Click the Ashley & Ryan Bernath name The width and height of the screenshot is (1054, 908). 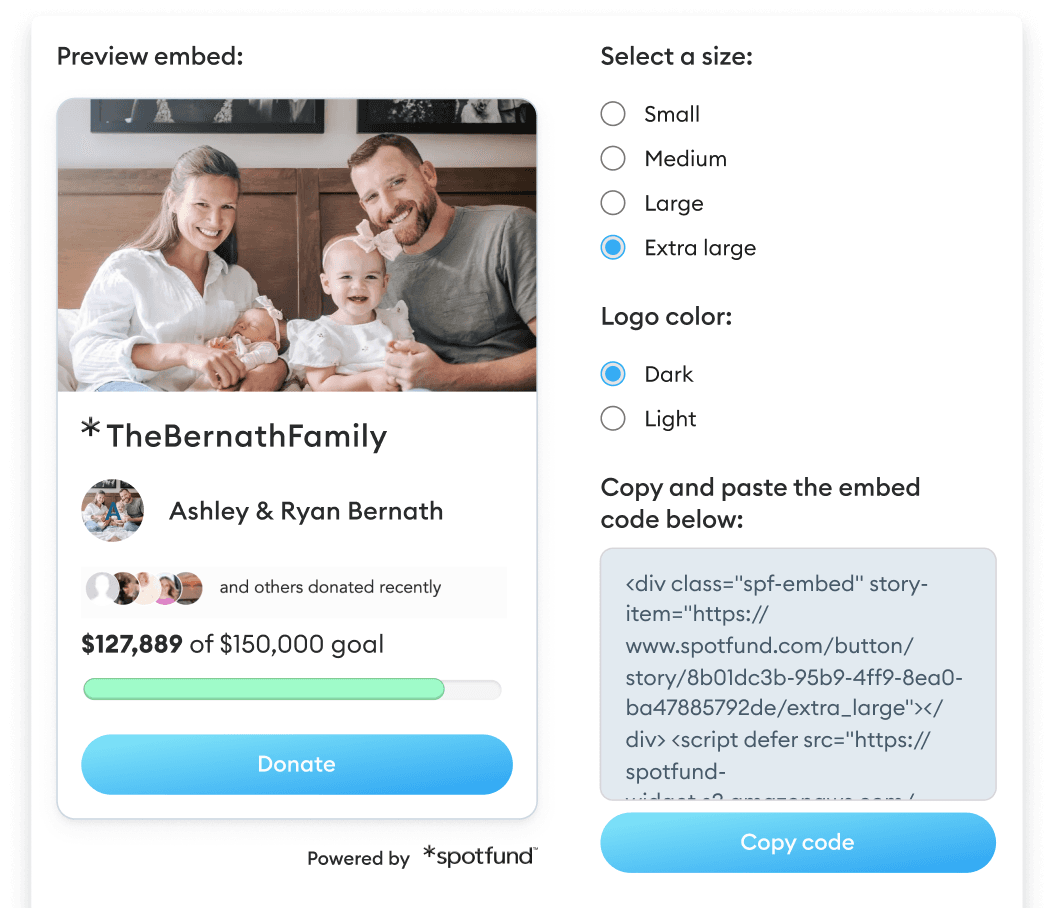[x=306, y=511]
